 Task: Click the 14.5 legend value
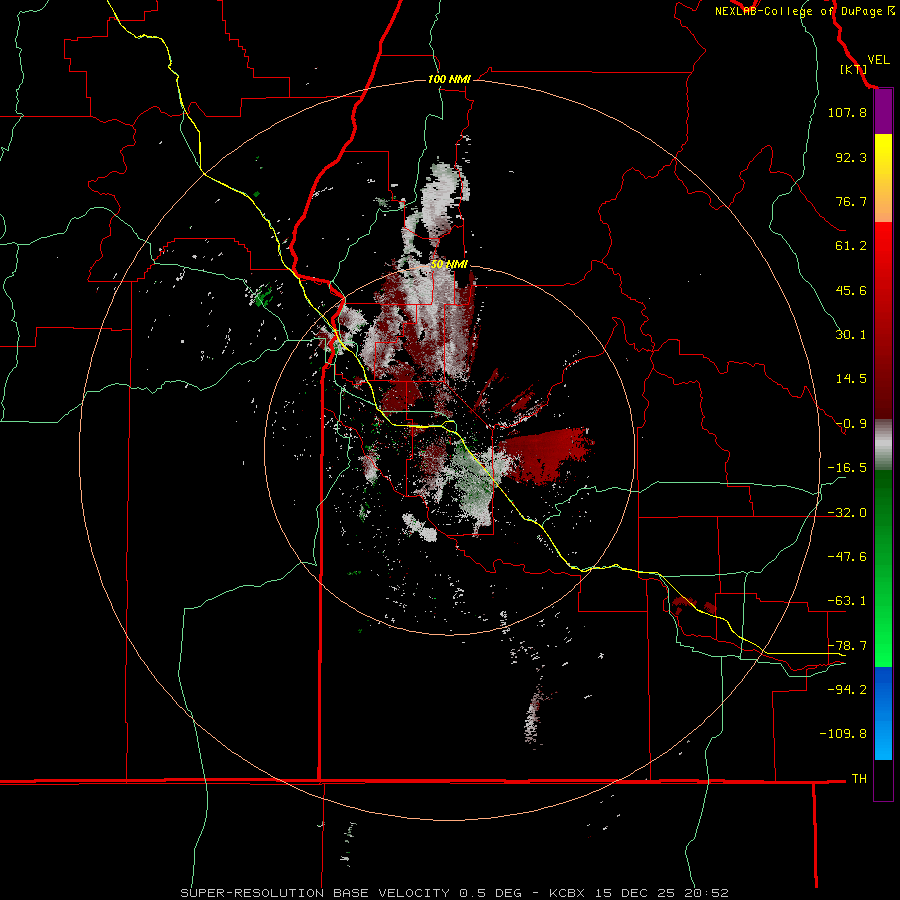click(851, 379)
